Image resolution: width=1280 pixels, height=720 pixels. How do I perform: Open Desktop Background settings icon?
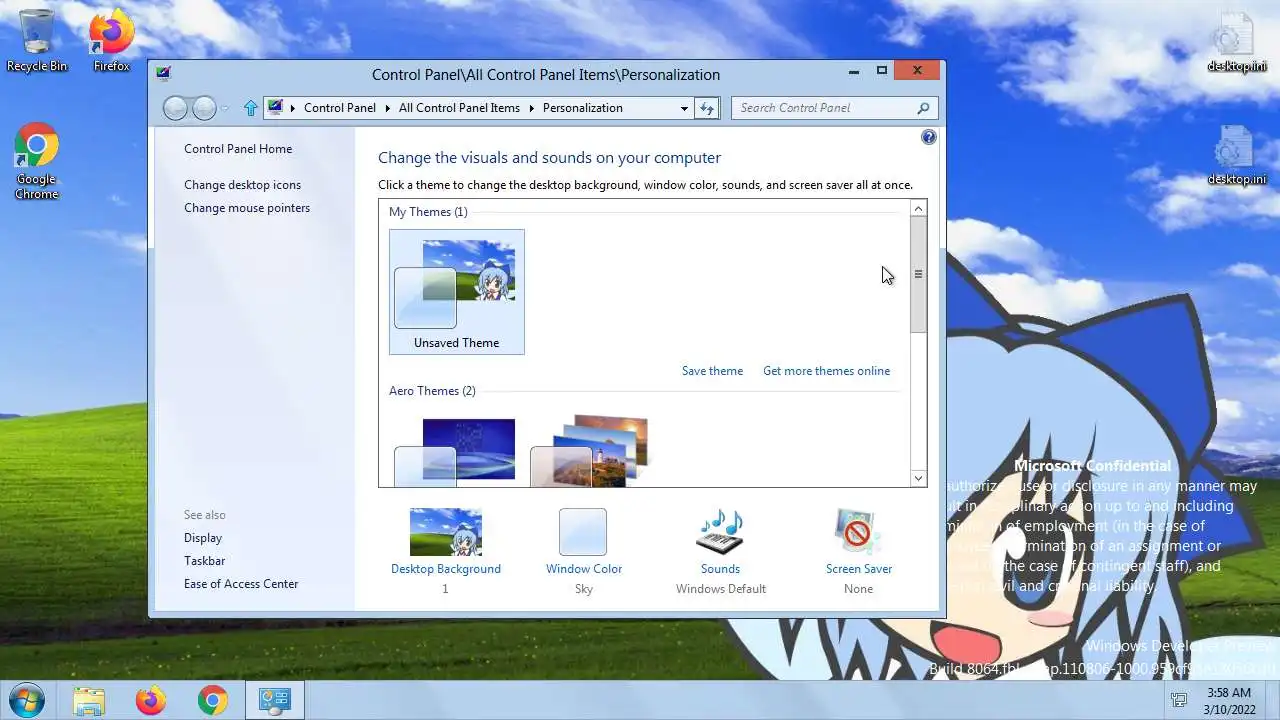(x=446, y=532)
